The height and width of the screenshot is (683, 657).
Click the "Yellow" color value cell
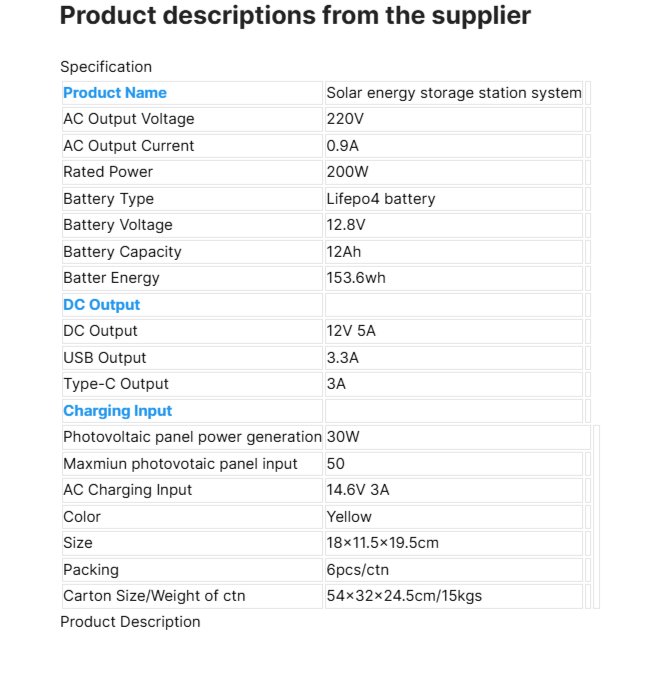click(349, 517)
